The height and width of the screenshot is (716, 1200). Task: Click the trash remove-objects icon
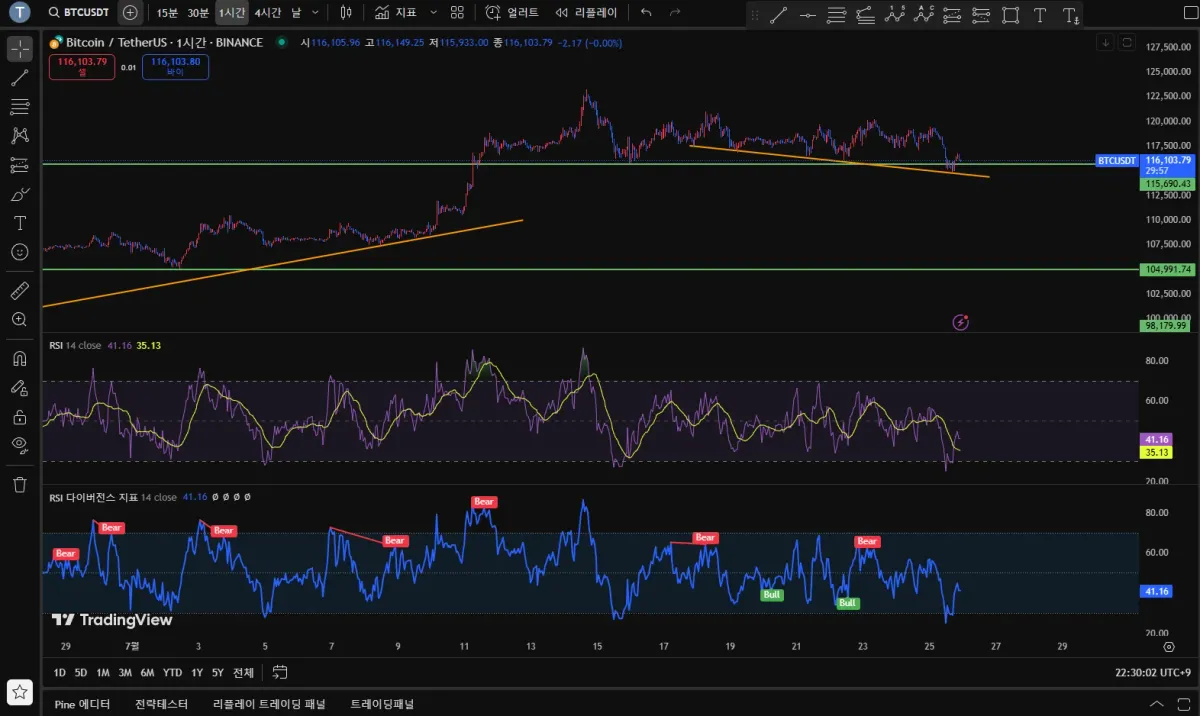[x=19, y=485]
